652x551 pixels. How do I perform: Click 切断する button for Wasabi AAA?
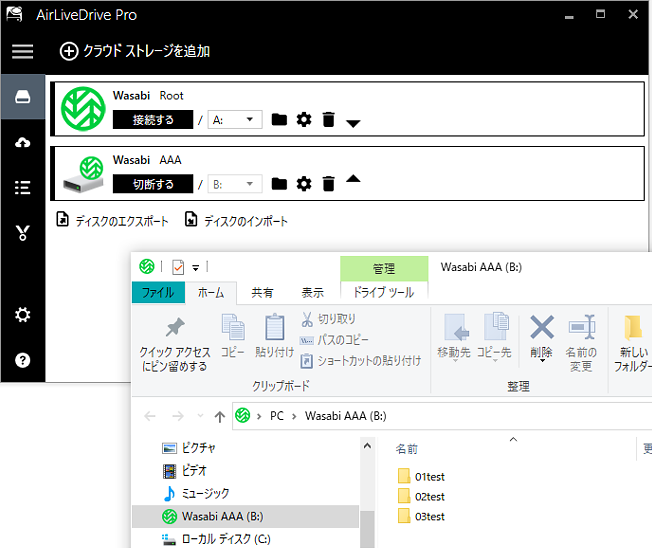[153, 184]
